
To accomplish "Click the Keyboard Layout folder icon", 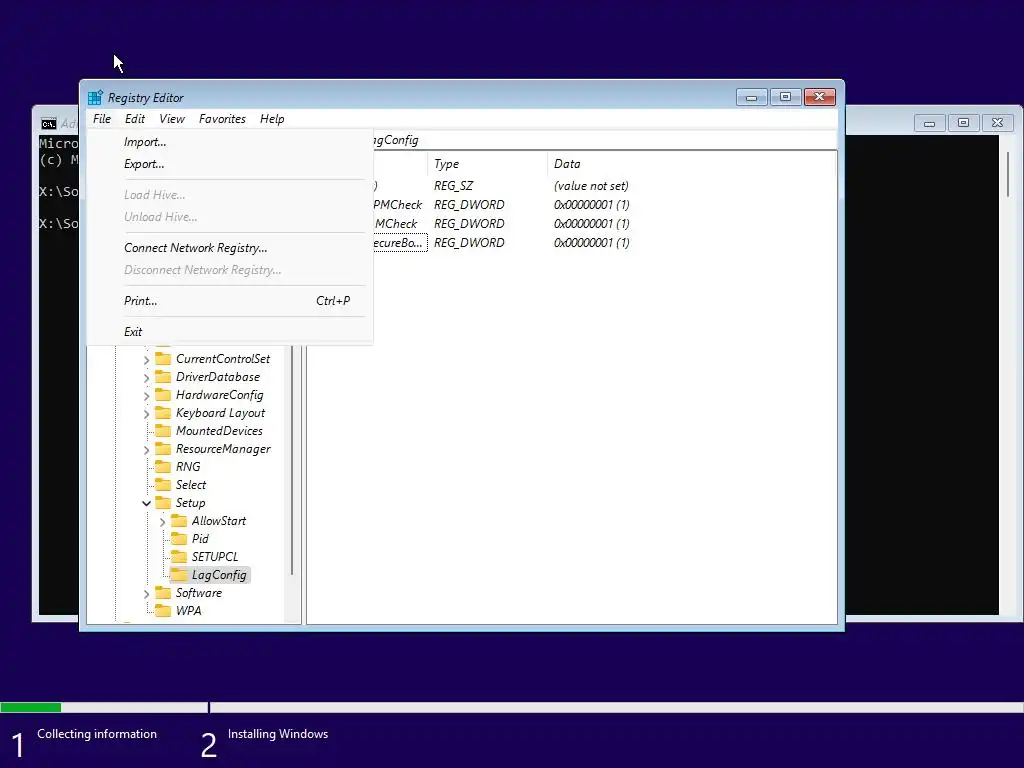I will [x=163, y=413].
